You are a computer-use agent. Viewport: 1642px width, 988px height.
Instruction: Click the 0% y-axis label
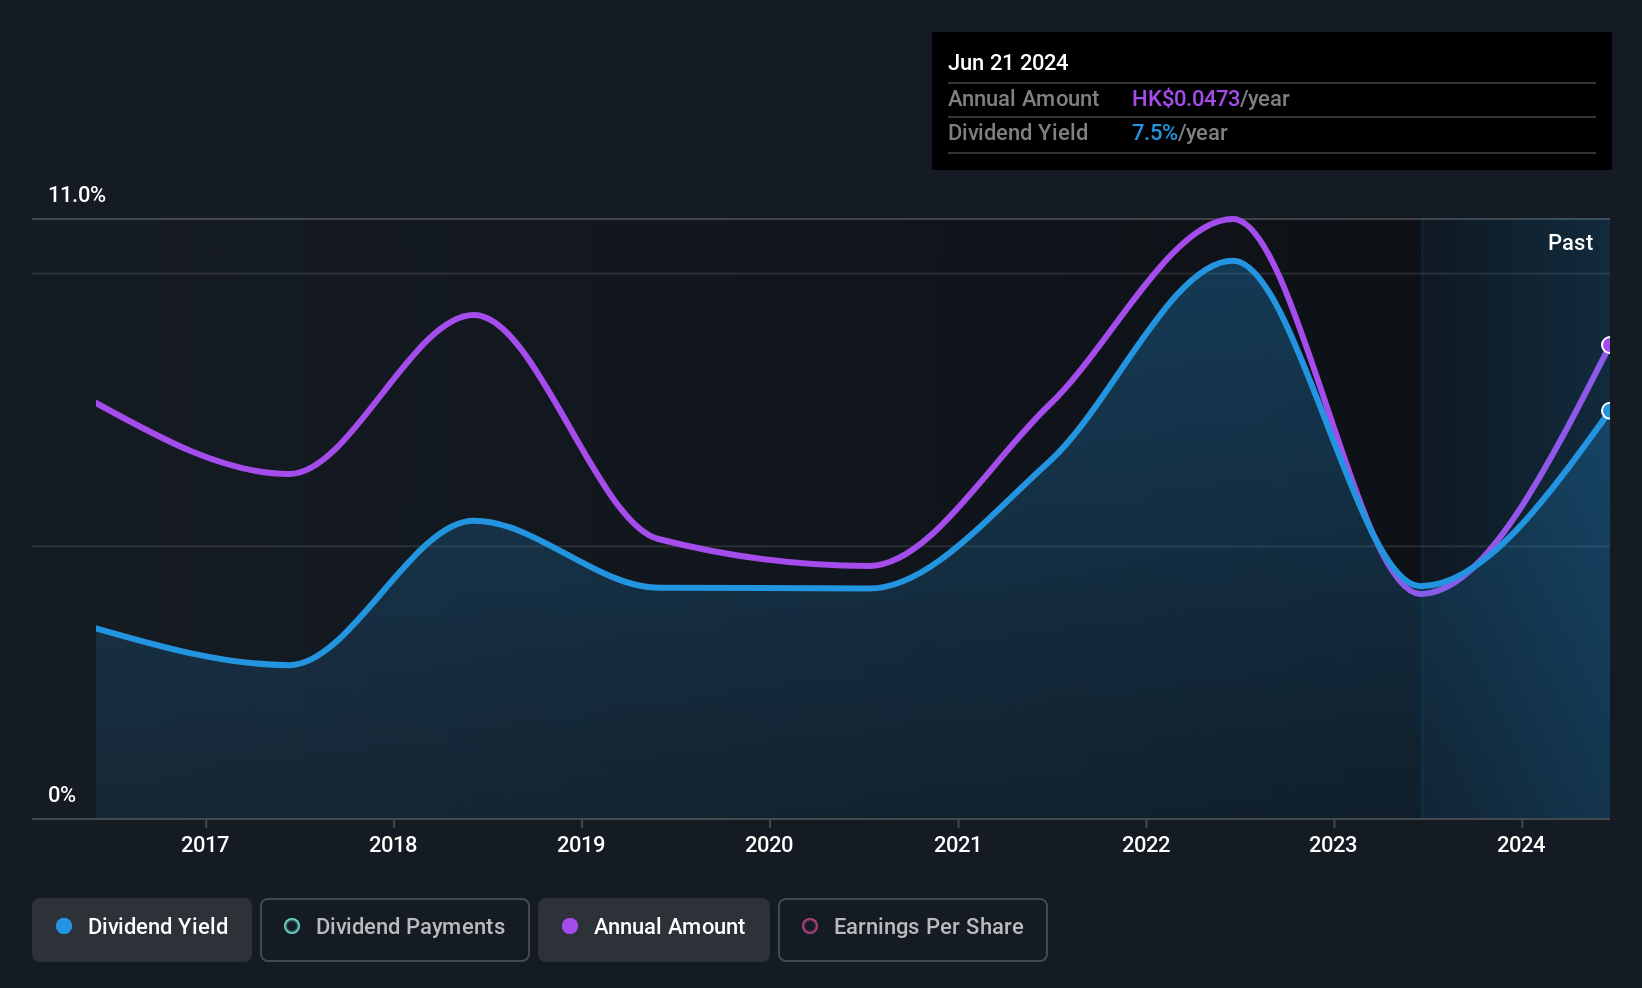pos(62,795)
